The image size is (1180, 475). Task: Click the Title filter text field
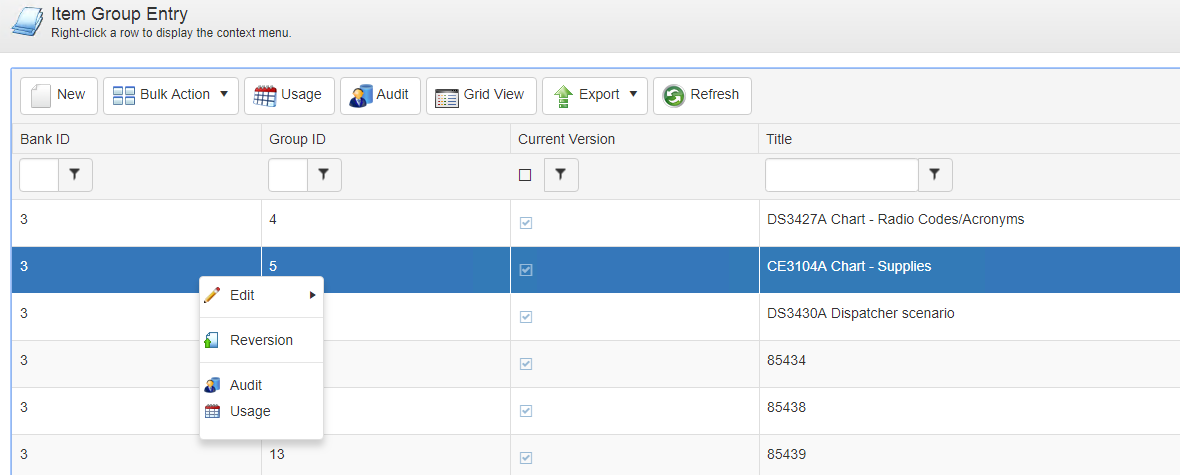pyautogui.click(x=841, y=175)
